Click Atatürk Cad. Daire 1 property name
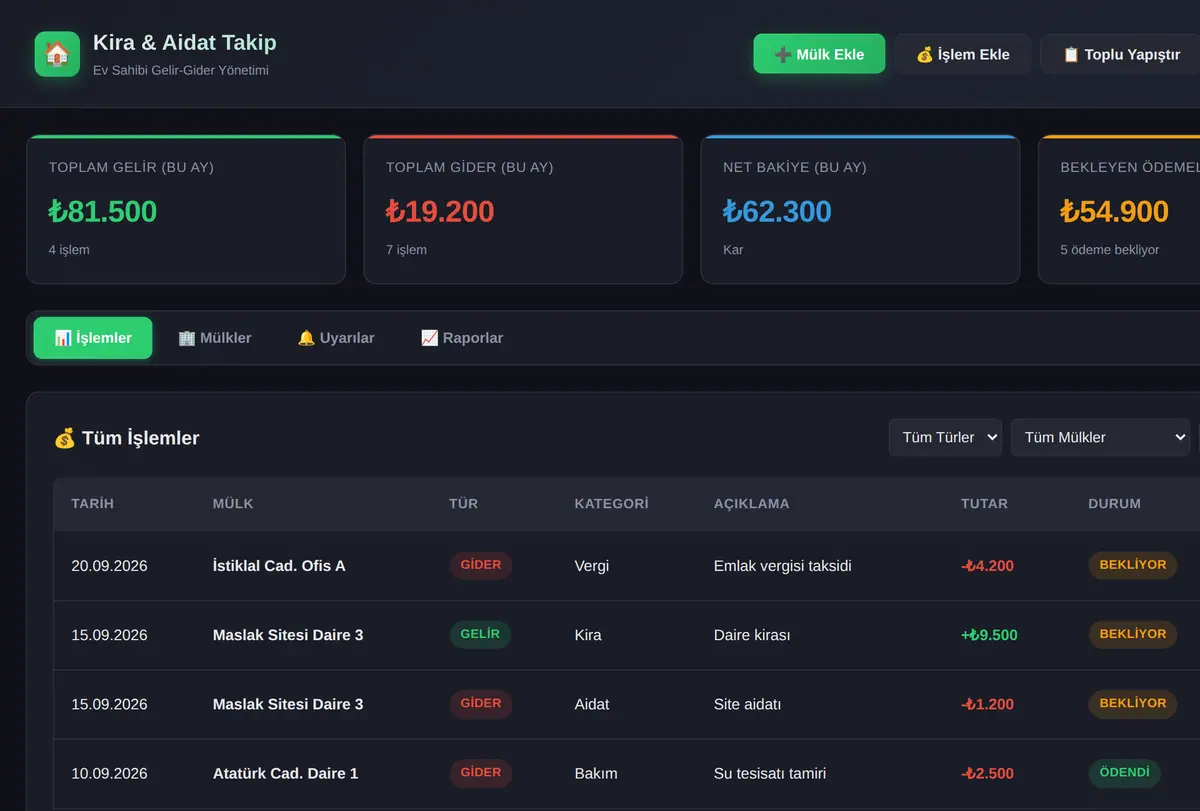This screenshot has width=1200, height=811. click(x=285, y=773)
